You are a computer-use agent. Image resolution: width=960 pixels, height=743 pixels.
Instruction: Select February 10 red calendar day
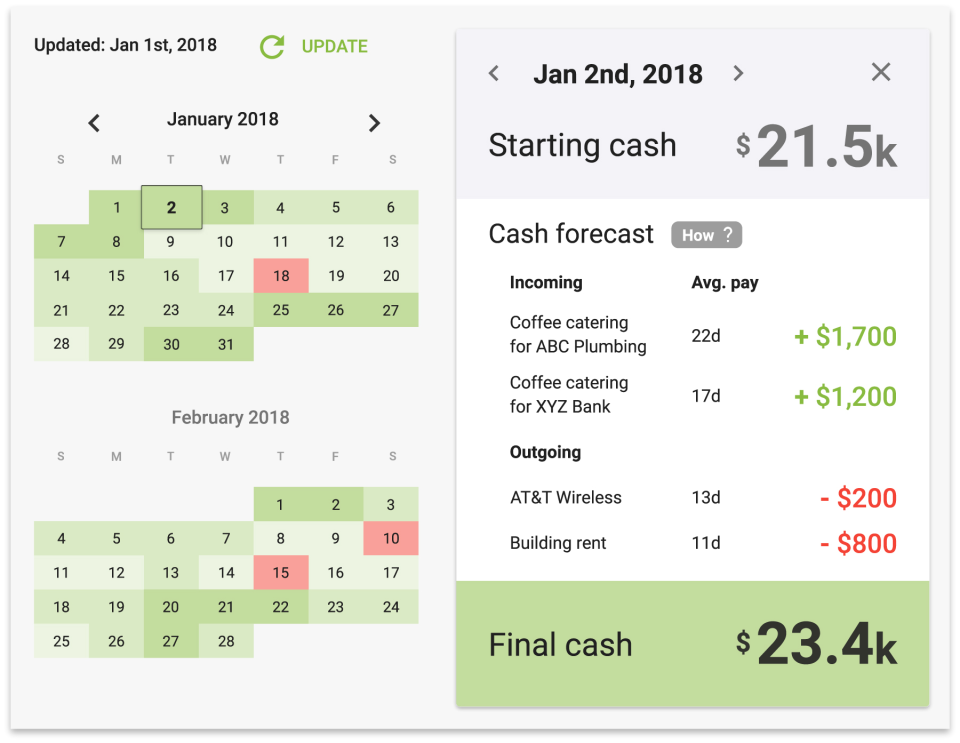click(x=391, y=538)
